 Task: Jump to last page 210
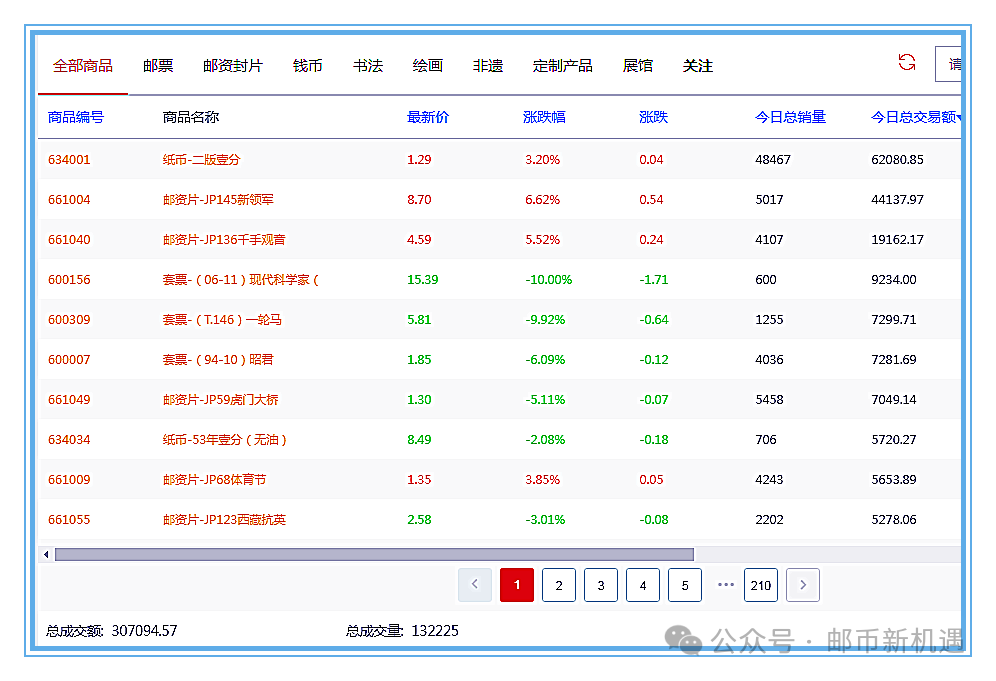coord(761,585)
